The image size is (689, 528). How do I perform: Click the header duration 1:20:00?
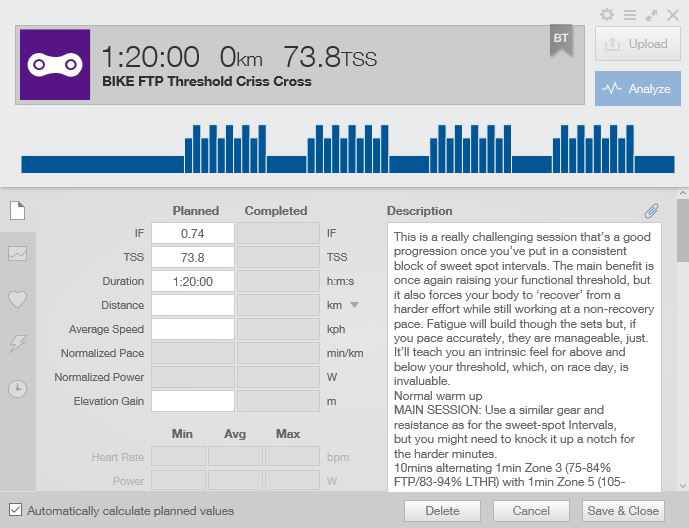pyautogui.click(x=150, y=57)
